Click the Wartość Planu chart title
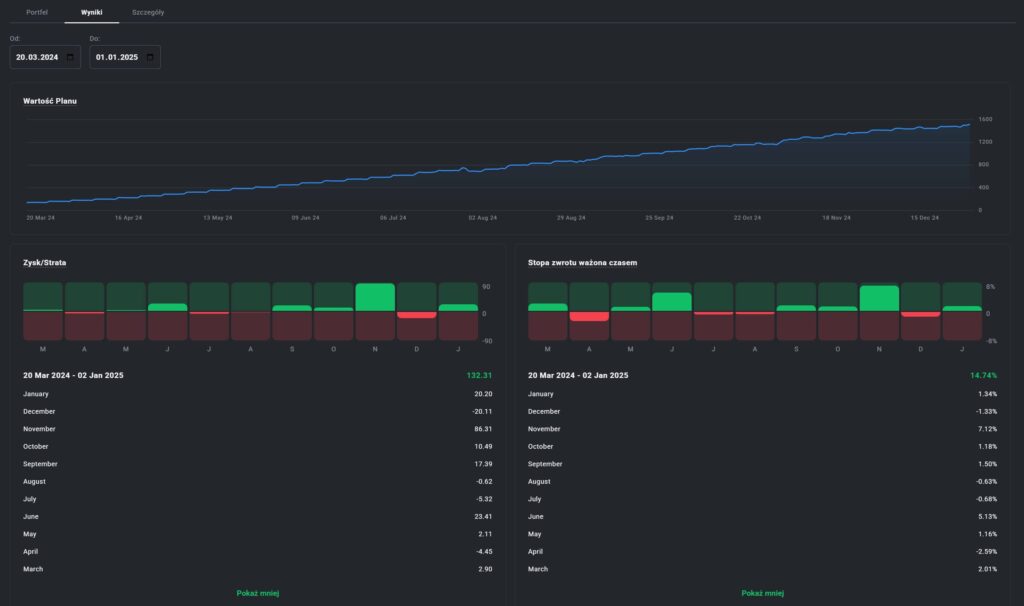This screenshot has height=606, width=1024. click(50, 101)
